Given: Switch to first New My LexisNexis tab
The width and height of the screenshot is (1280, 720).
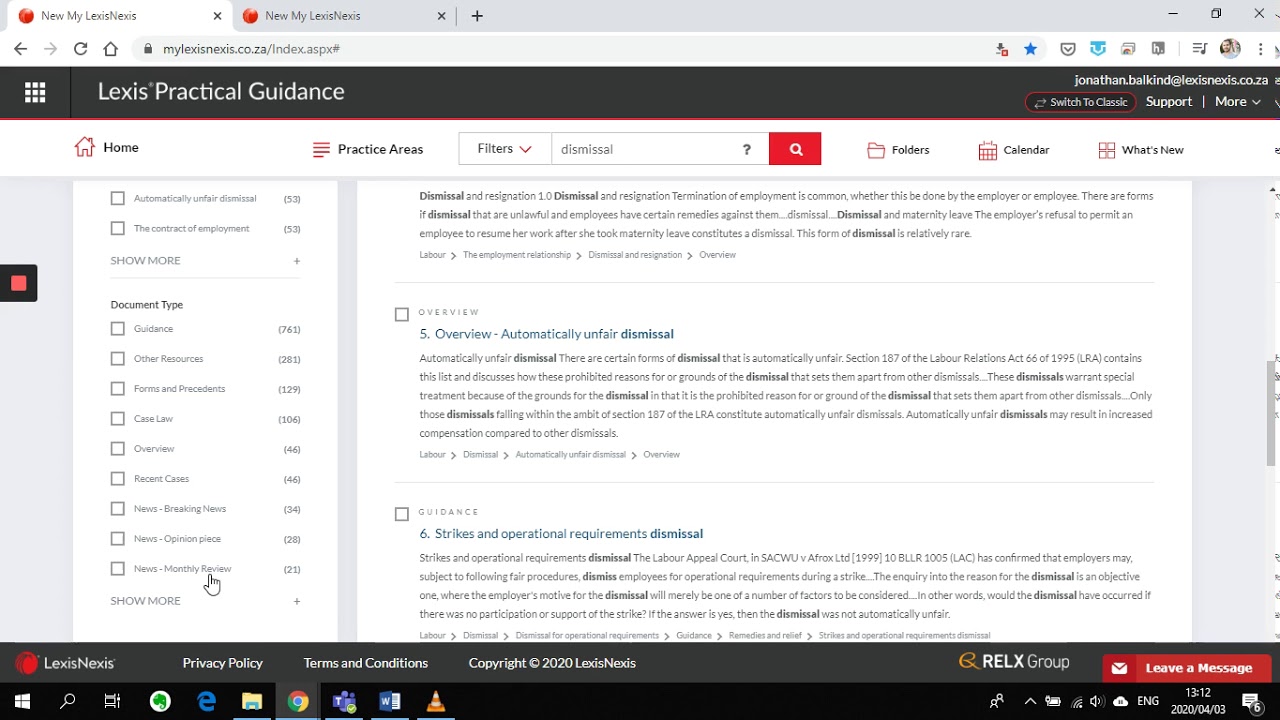Looking at the screenshot, I should click(x=118, y=16).
